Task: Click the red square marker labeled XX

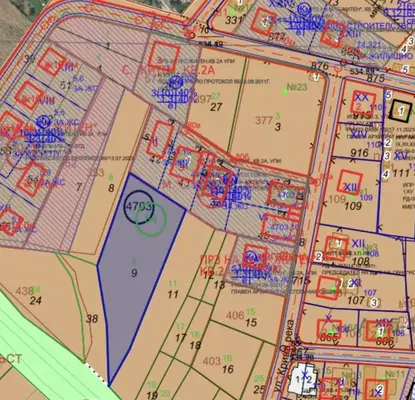Action: [363, 102]
